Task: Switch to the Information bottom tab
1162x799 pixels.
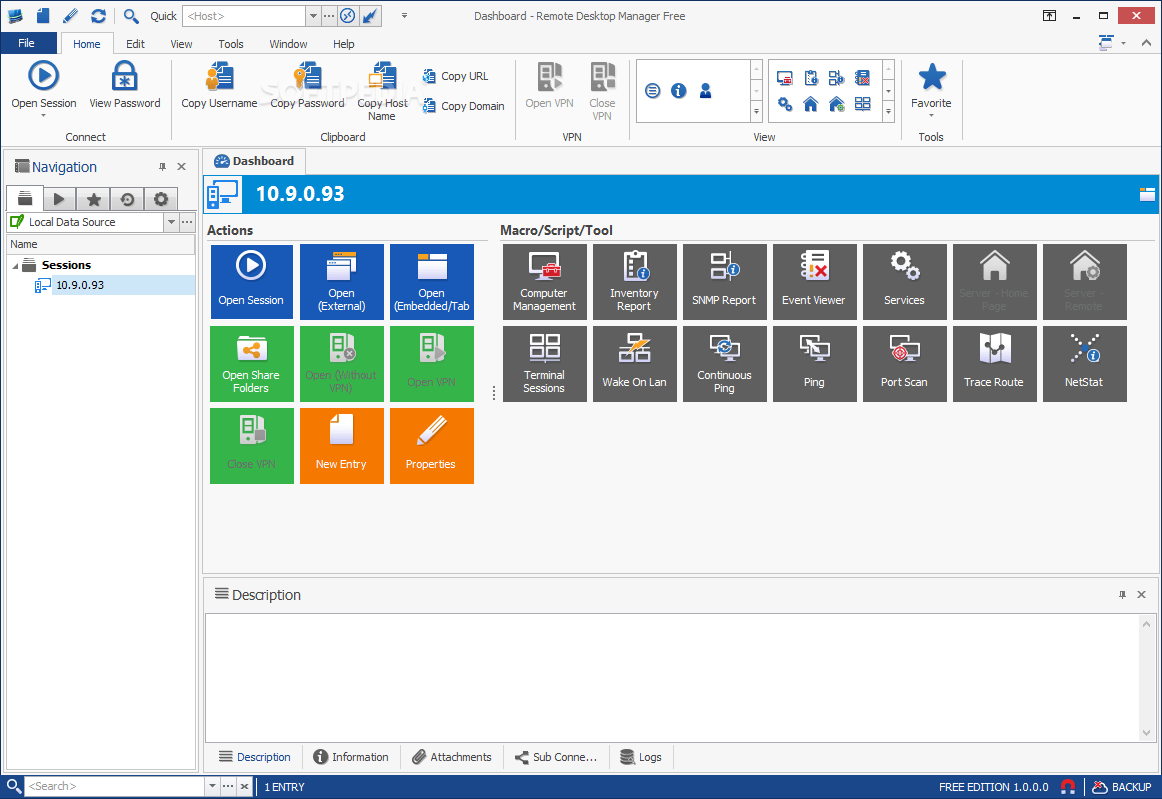Action: point(351,757)
